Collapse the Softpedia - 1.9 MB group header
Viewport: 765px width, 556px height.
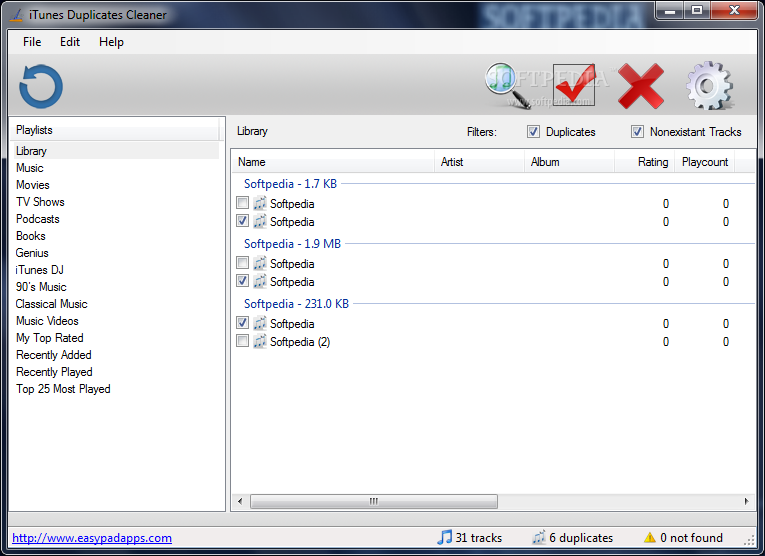tap(292, 244)
